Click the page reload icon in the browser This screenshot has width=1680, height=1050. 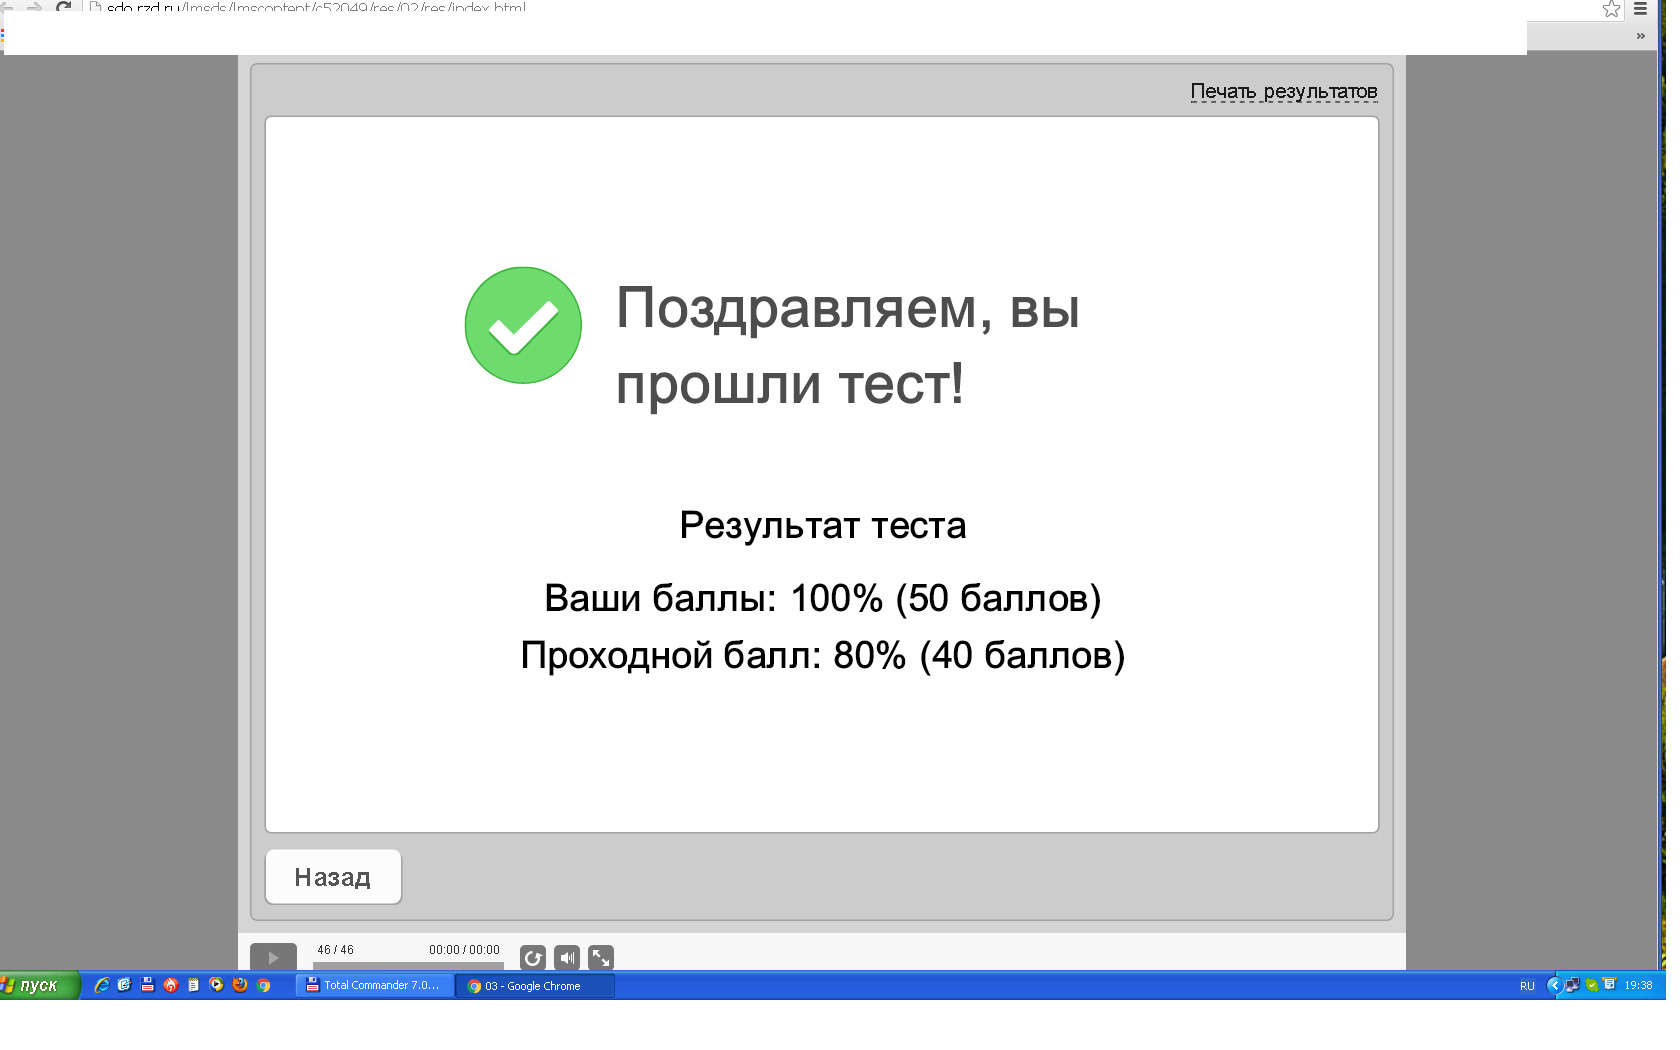[x=65, y=8]
